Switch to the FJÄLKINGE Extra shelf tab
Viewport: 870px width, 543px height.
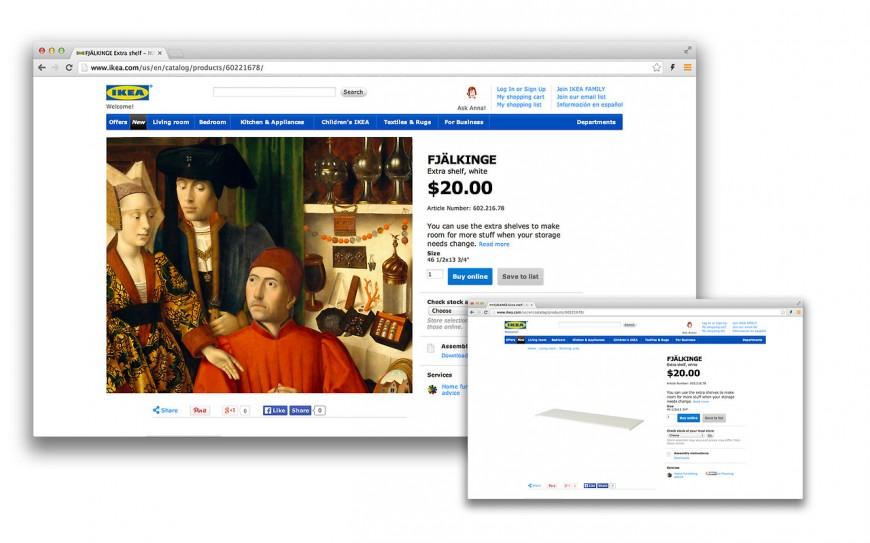coord(119,53)
